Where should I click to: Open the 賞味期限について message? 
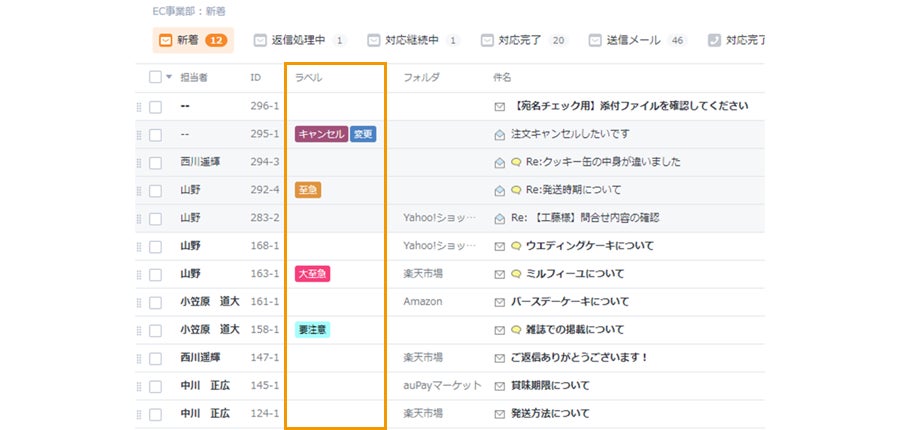[x=551, y=386]
